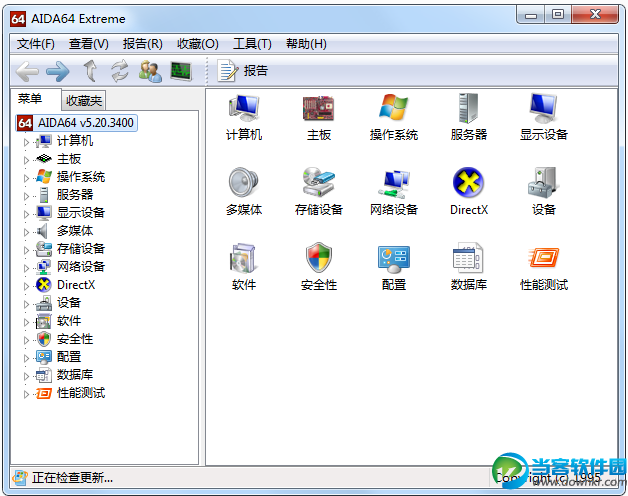Select 计算机 in the left tree
The height and width of the screenshot is (496, 628).
pos(75,141)
